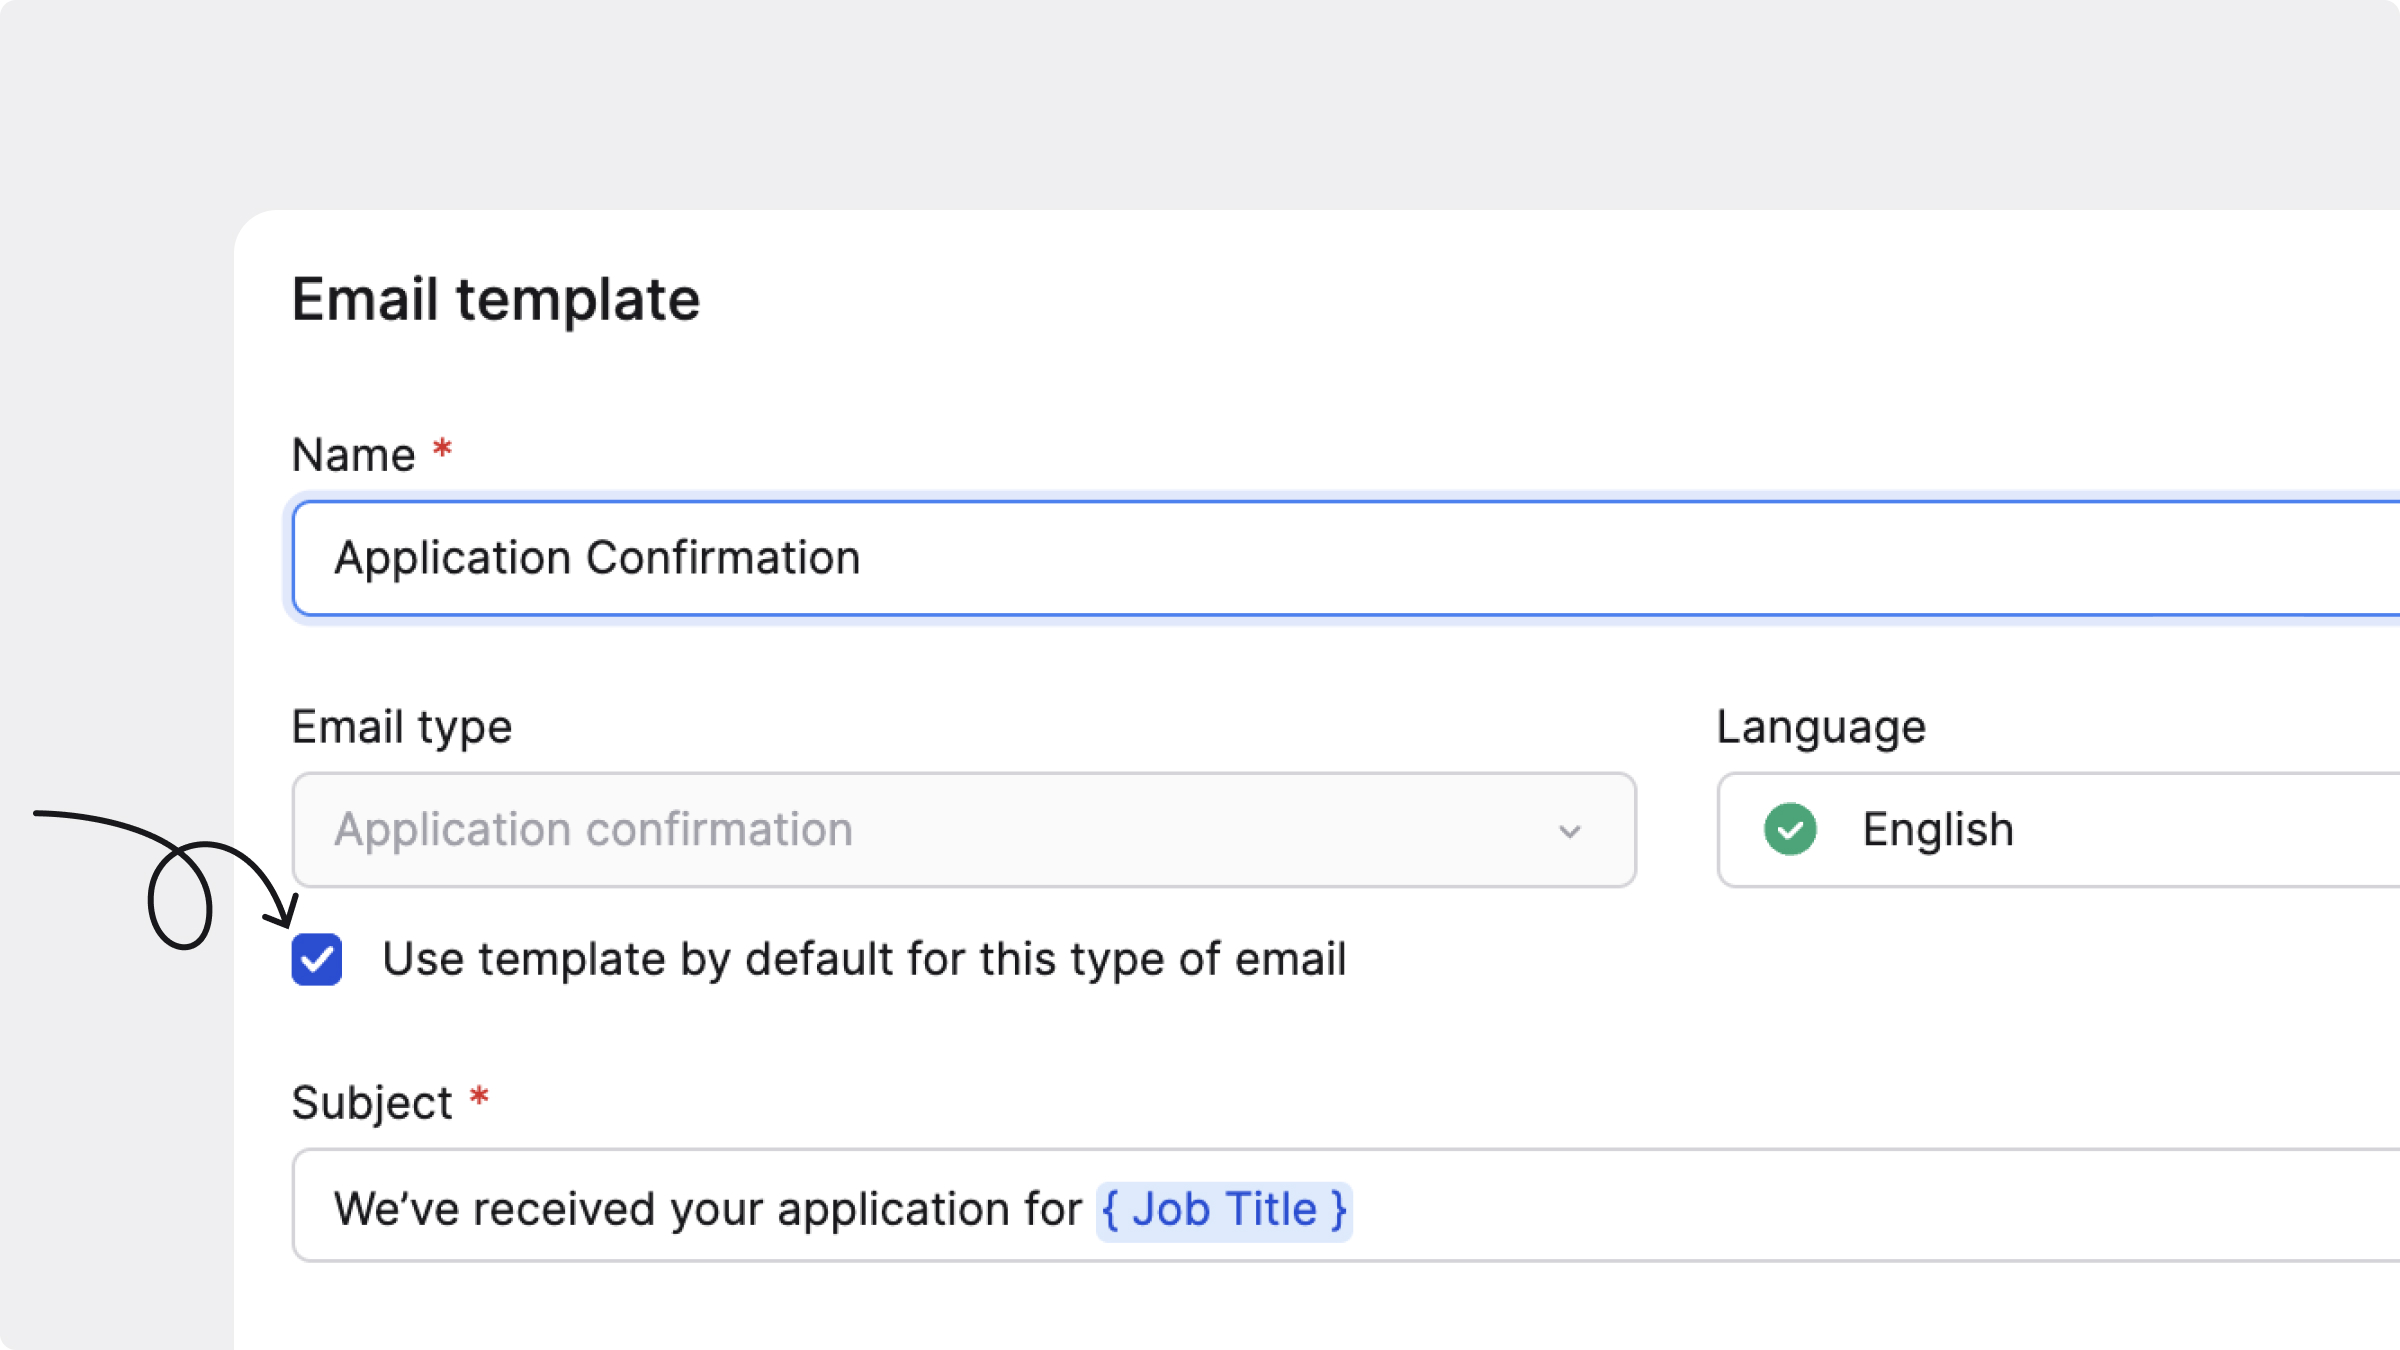This screenshot has width=2400, height=1350.
Task: Click the red asterisk next to Name
Action: [x=442, y=449]
